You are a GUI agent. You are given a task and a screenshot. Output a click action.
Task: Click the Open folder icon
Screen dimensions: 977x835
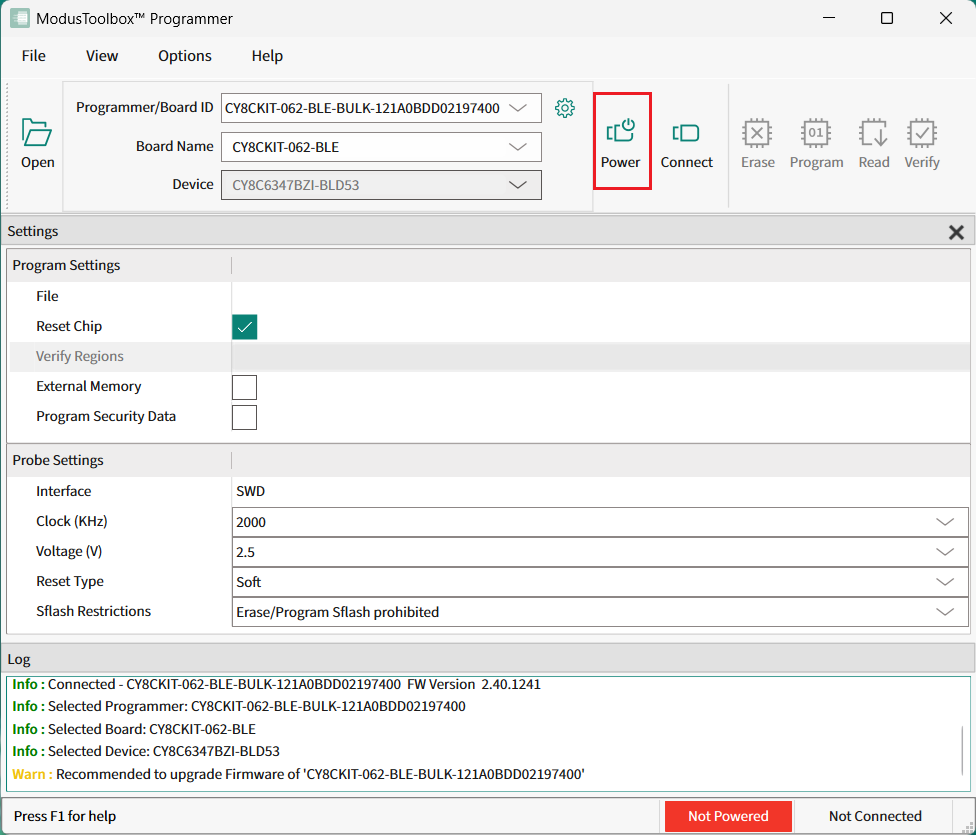pos(37,132)
